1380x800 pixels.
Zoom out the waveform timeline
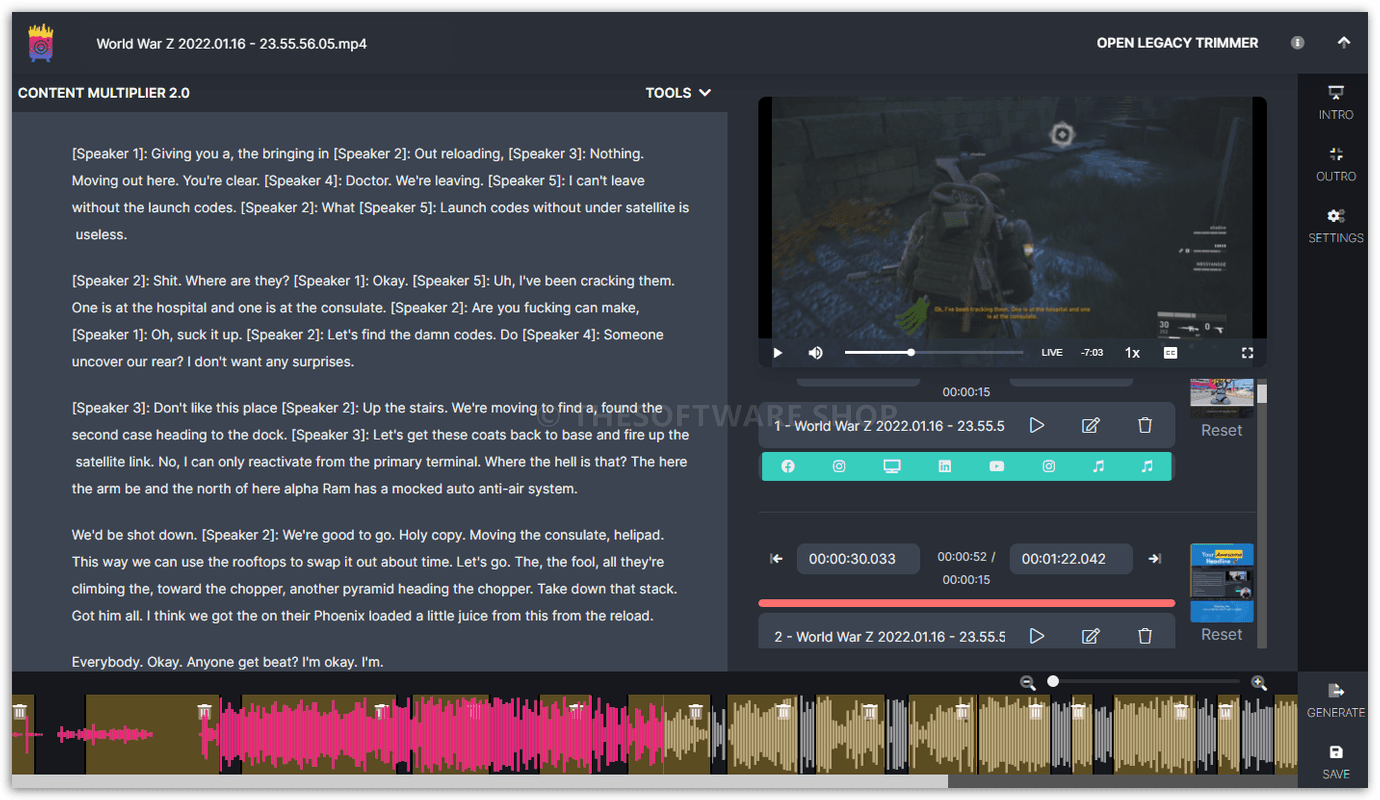pyautogui.click(x=1027, y=682)
